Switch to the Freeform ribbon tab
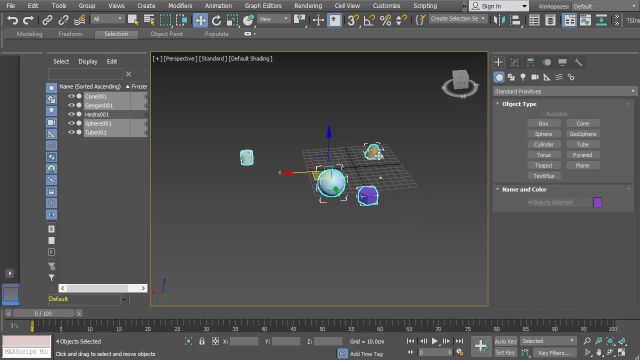 [x=70, y=34]
